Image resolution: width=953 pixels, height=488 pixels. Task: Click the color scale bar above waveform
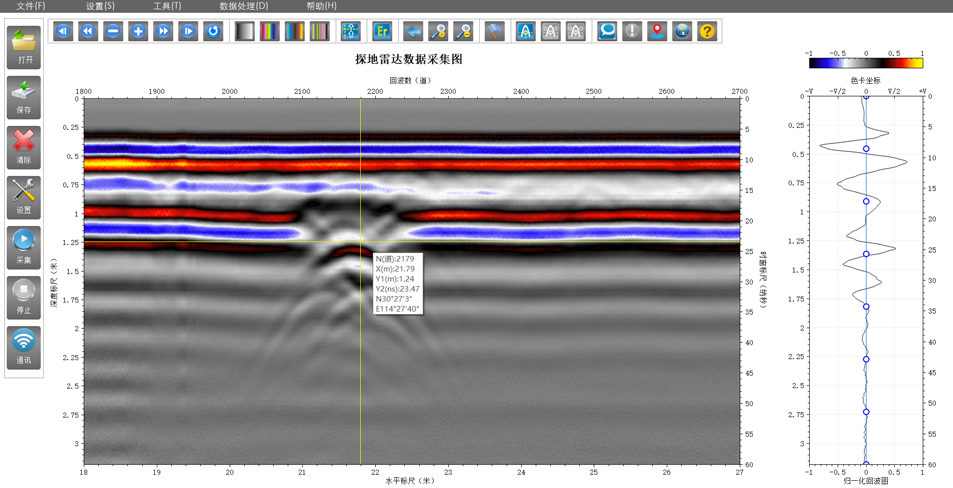866,63
